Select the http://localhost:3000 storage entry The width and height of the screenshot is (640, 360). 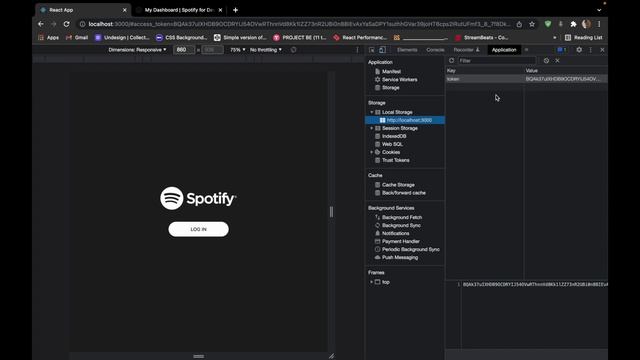[x=405, y=120]
